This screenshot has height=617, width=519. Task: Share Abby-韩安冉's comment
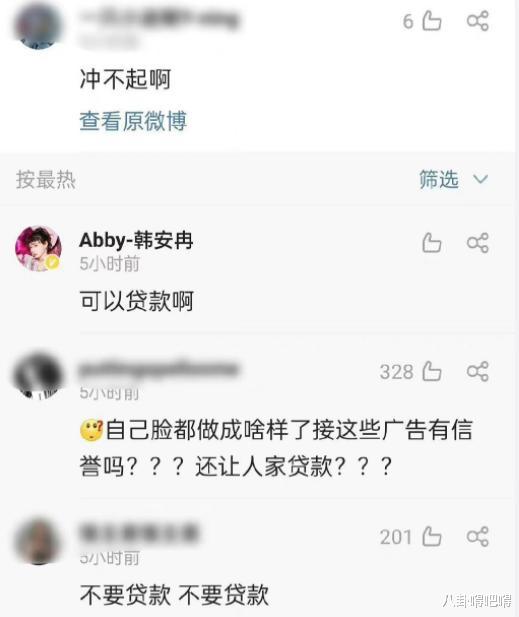[x=478, y=242]
